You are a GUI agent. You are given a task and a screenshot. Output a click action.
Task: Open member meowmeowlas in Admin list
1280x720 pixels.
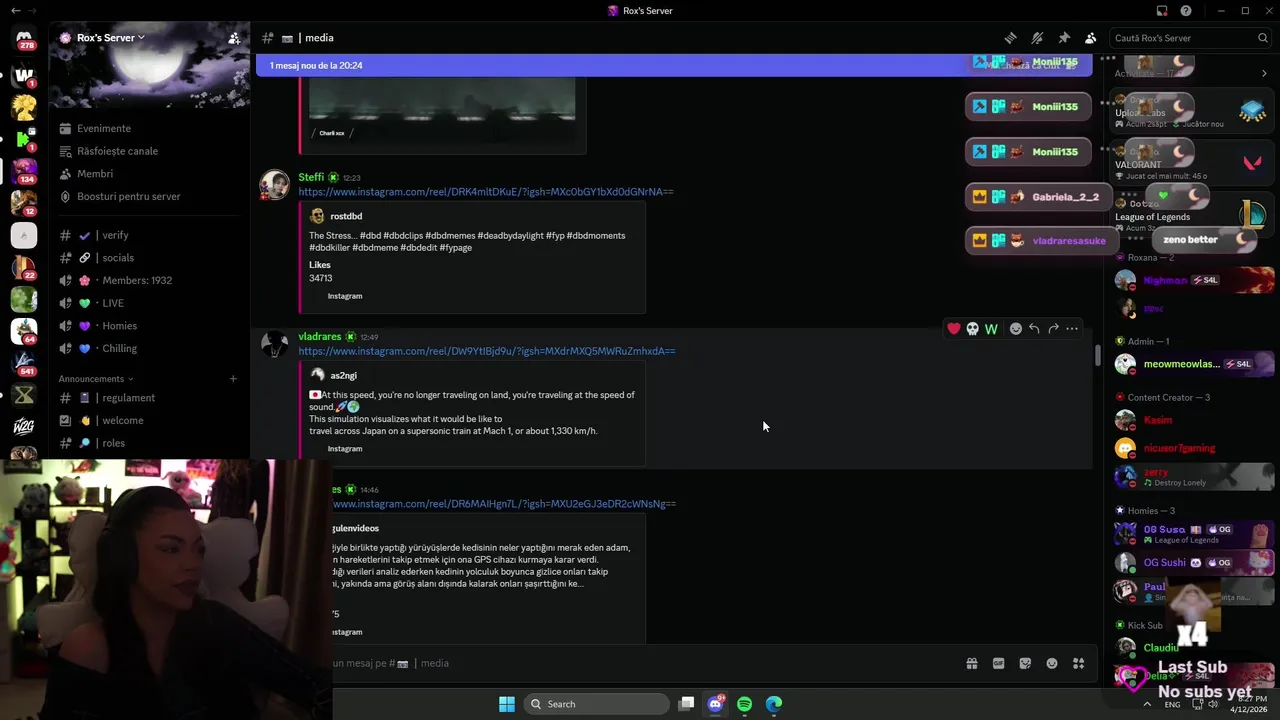click(x=1194, y=364)
